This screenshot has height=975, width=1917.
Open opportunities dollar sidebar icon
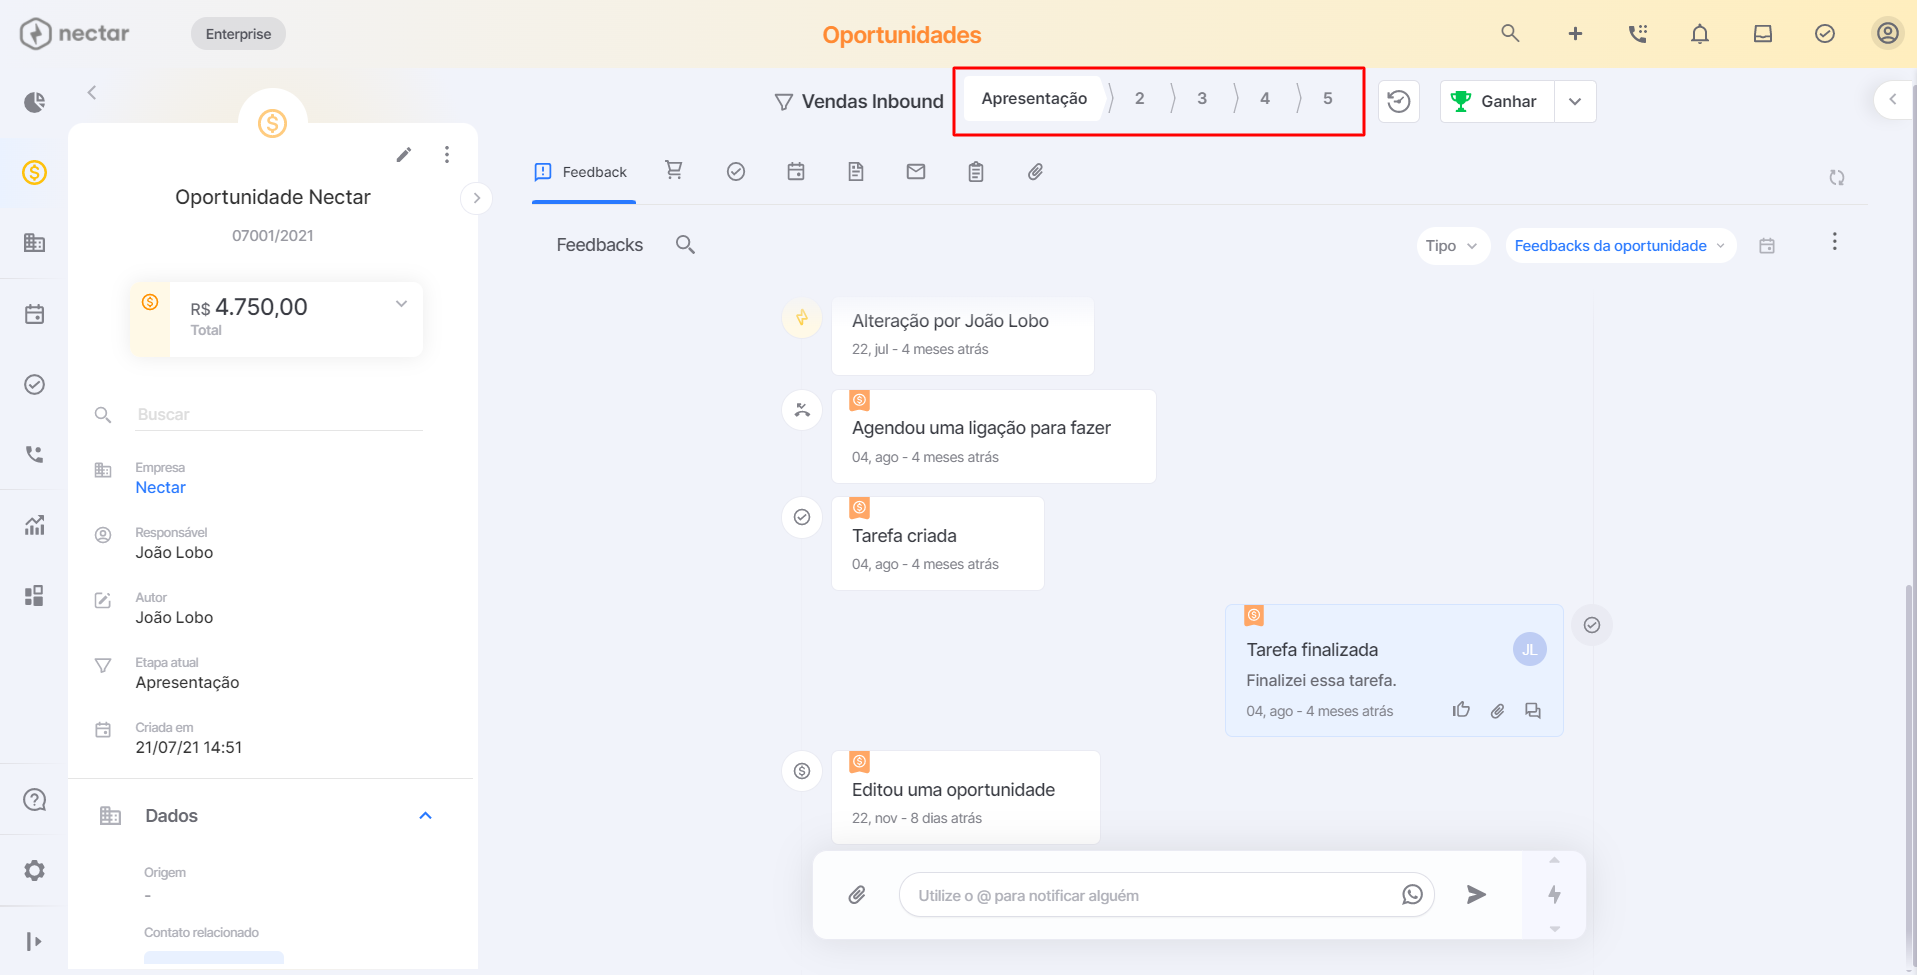click(34, 173)
